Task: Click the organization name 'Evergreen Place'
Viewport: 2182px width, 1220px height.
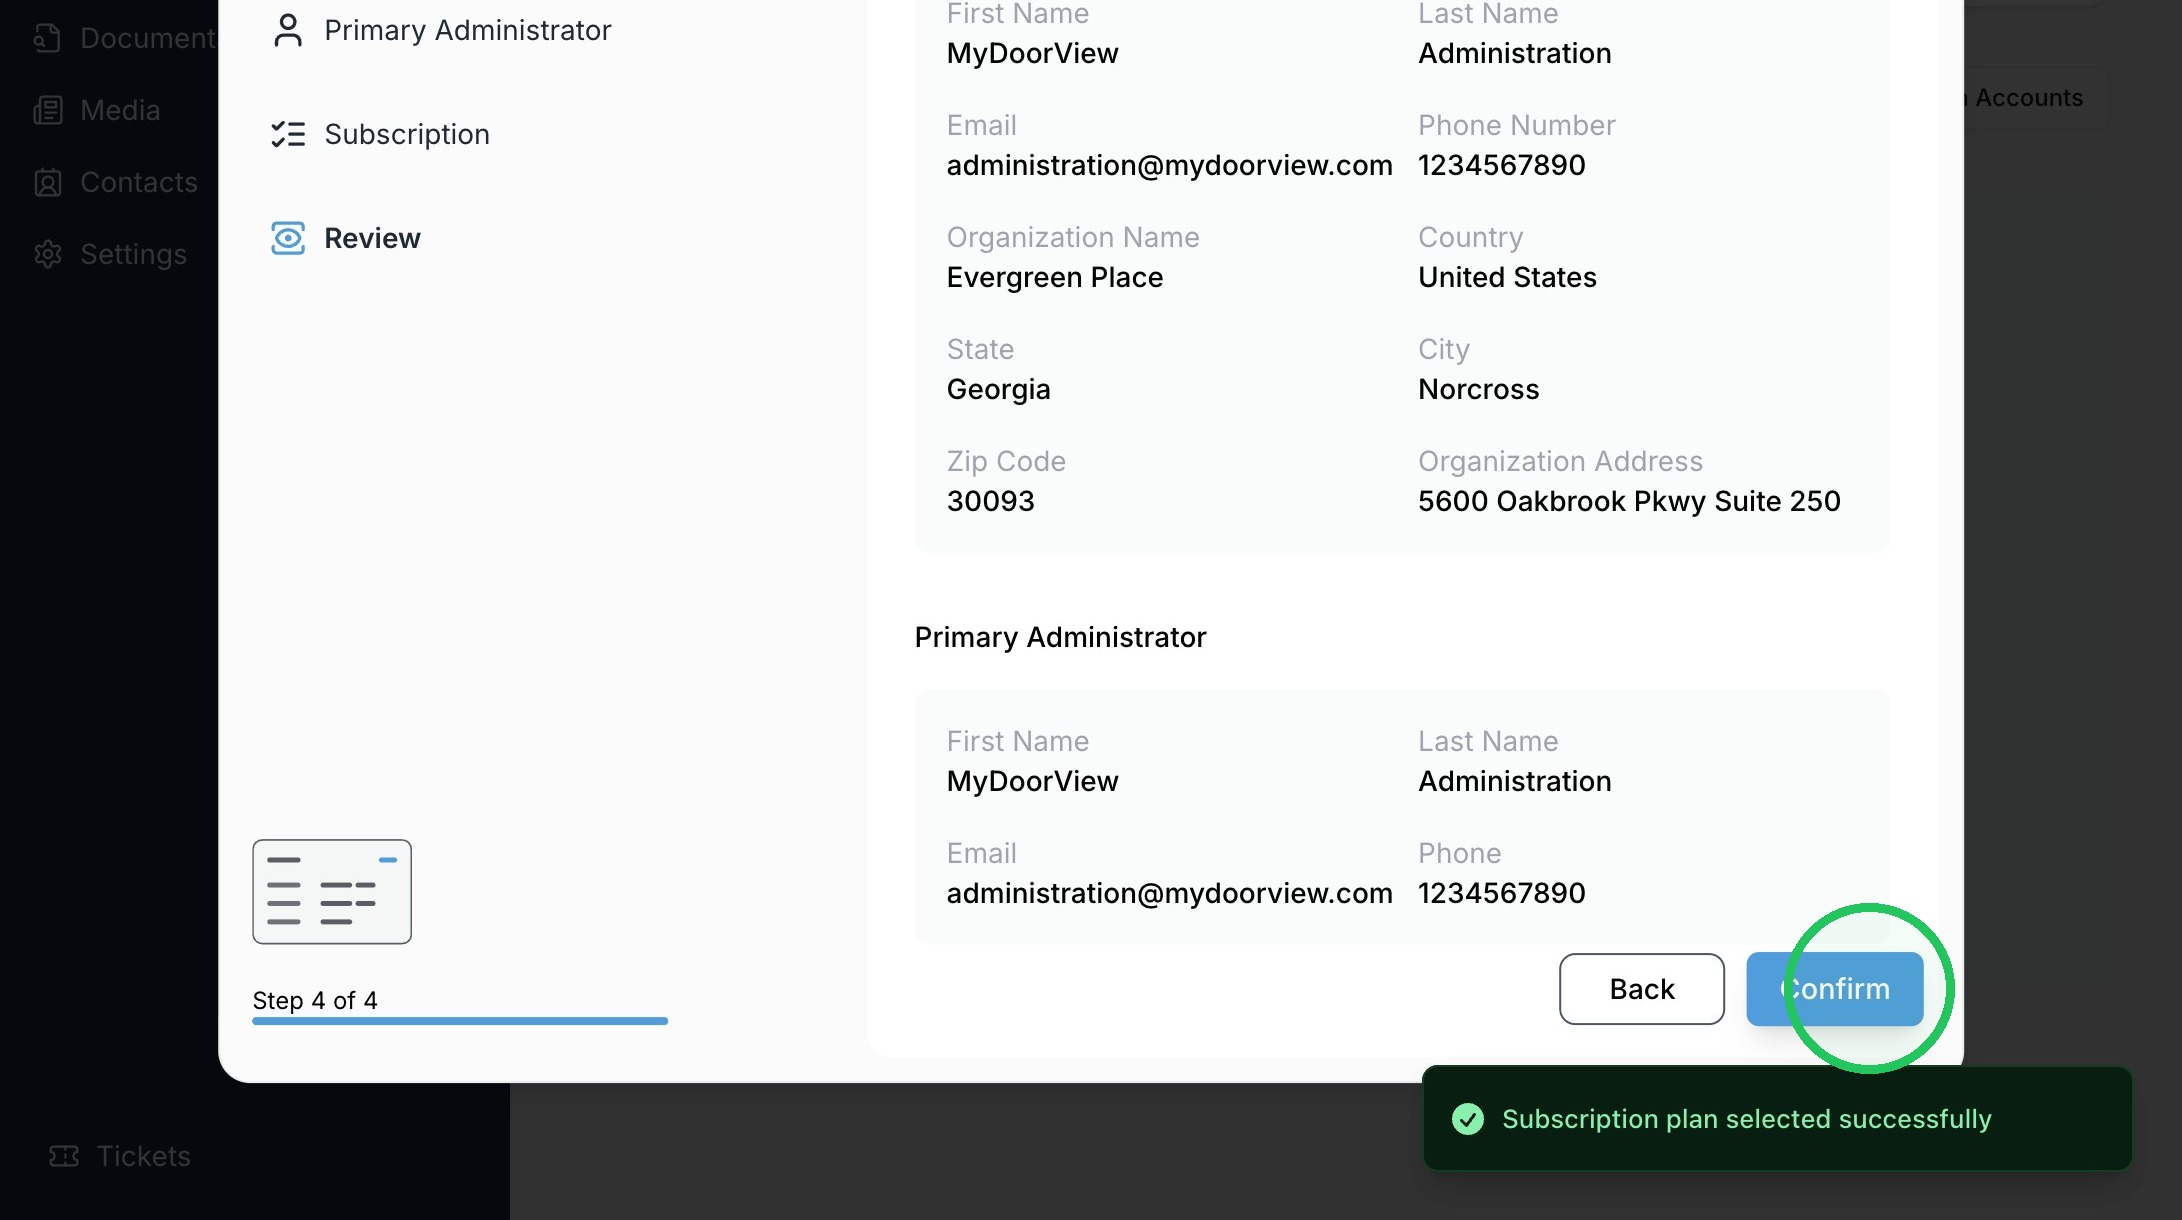Action: point(1055,277)
